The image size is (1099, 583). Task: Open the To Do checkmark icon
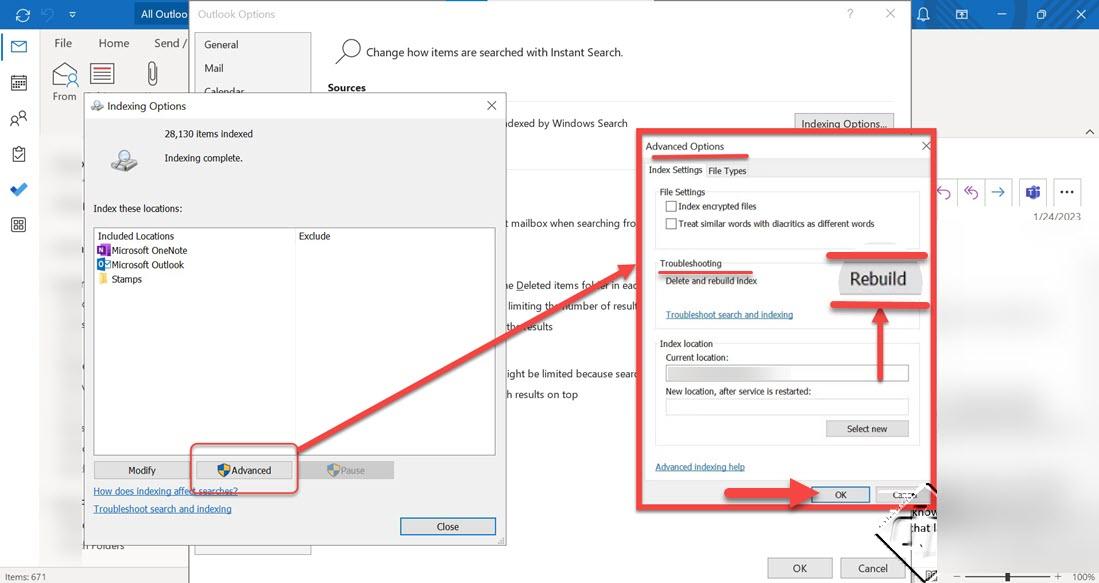tap(19, 189)
